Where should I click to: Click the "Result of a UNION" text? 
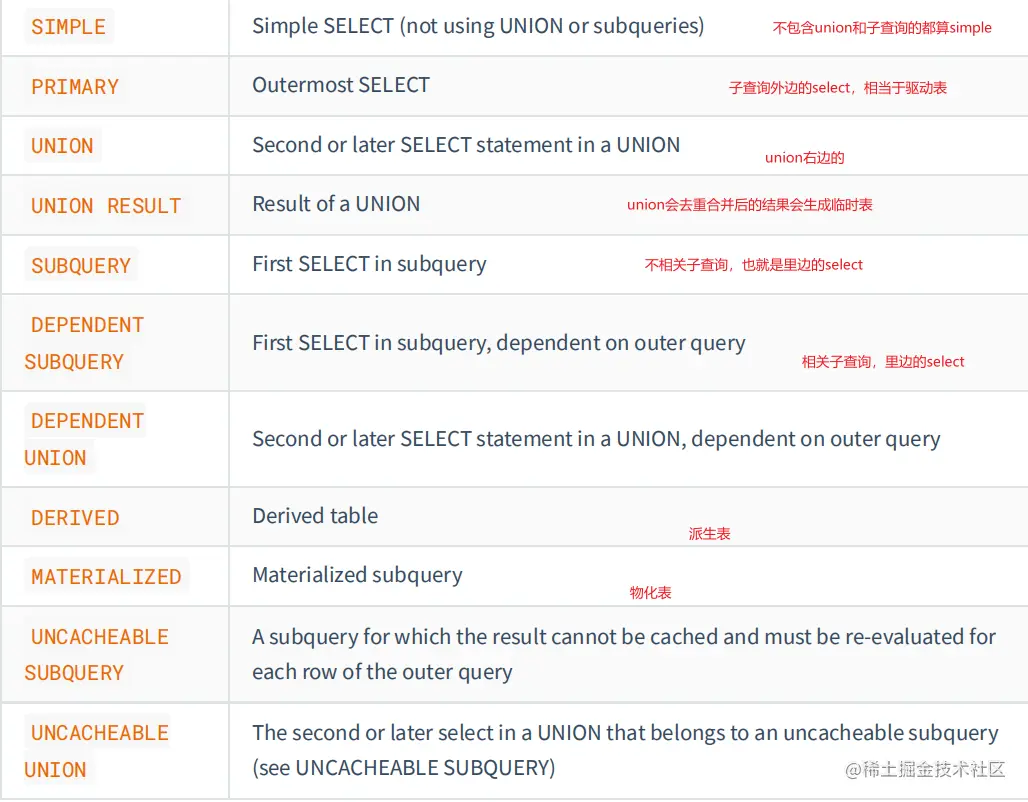[336, 204]
